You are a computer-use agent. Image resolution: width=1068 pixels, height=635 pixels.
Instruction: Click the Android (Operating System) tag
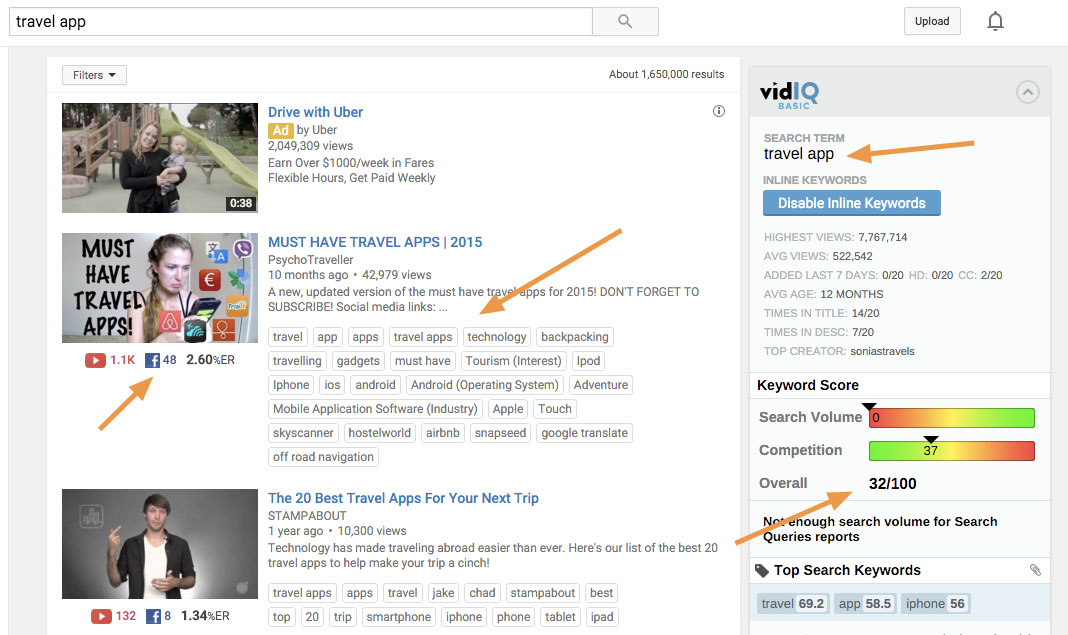tap(485, 384)
